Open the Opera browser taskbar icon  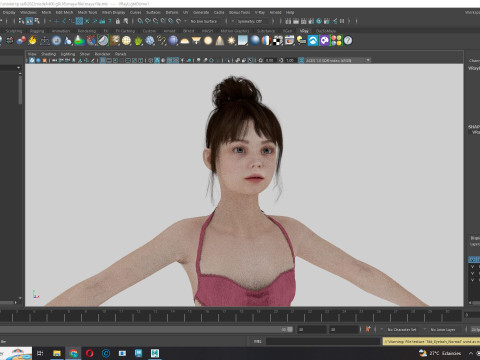tap(90, 353)
